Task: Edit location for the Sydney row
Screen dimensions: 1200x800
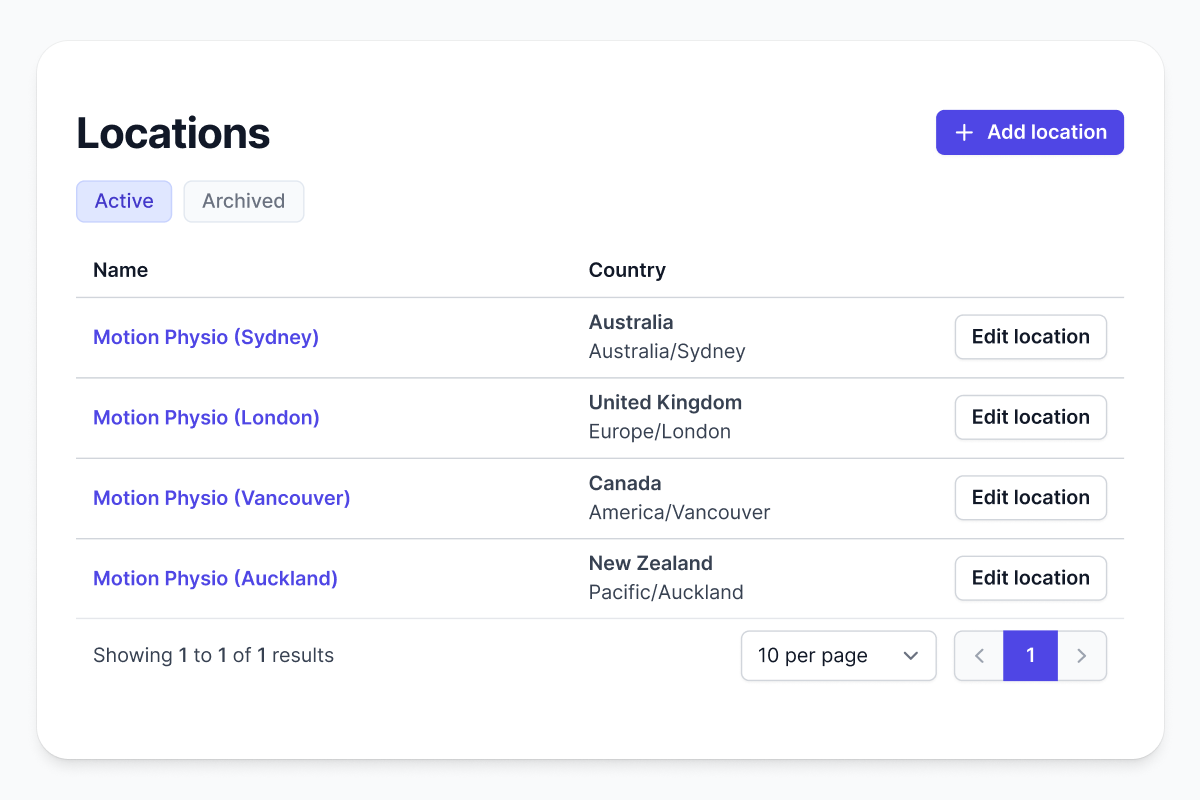Action: tap(1030, 337)
